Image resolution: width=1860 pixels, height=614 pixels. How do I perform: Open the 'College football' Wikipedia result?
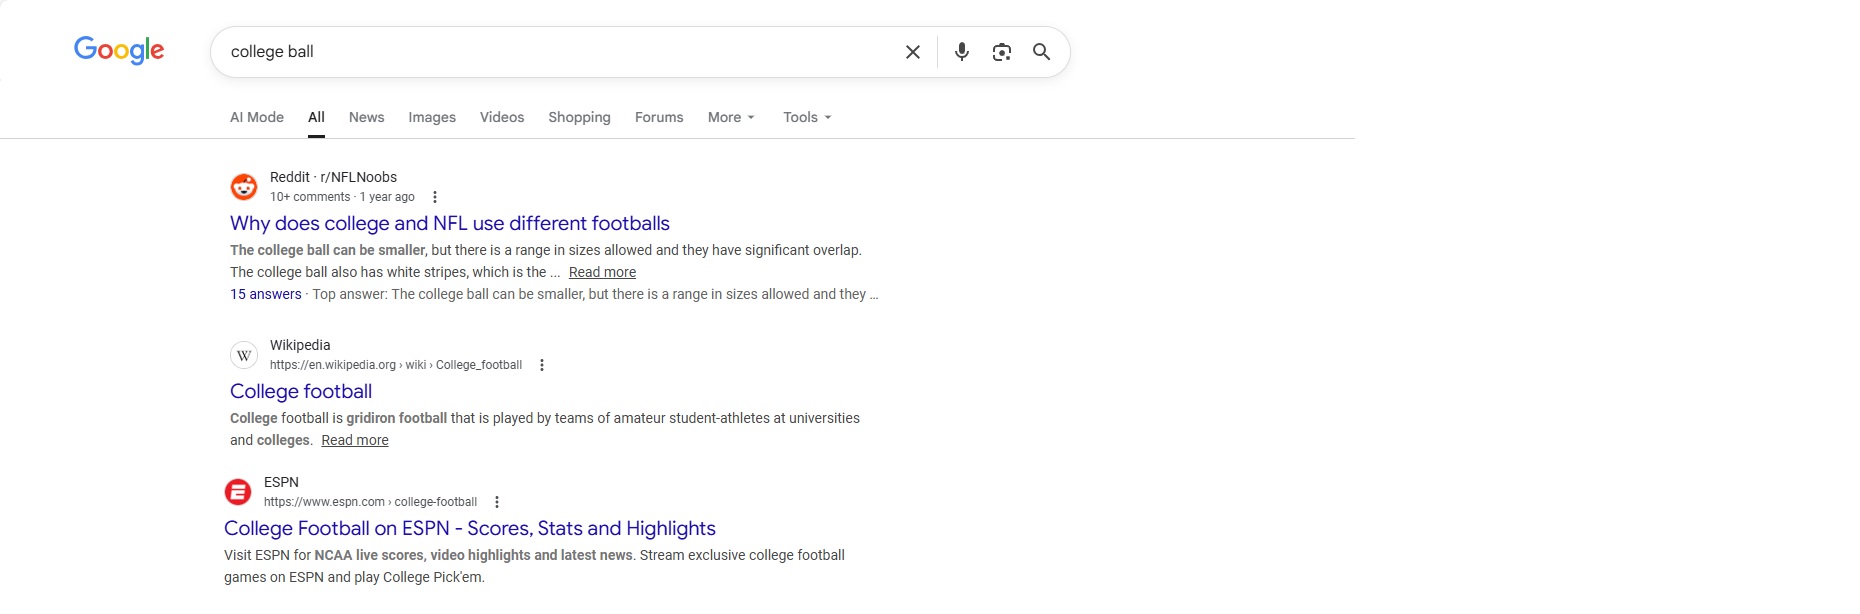(301, 391)
